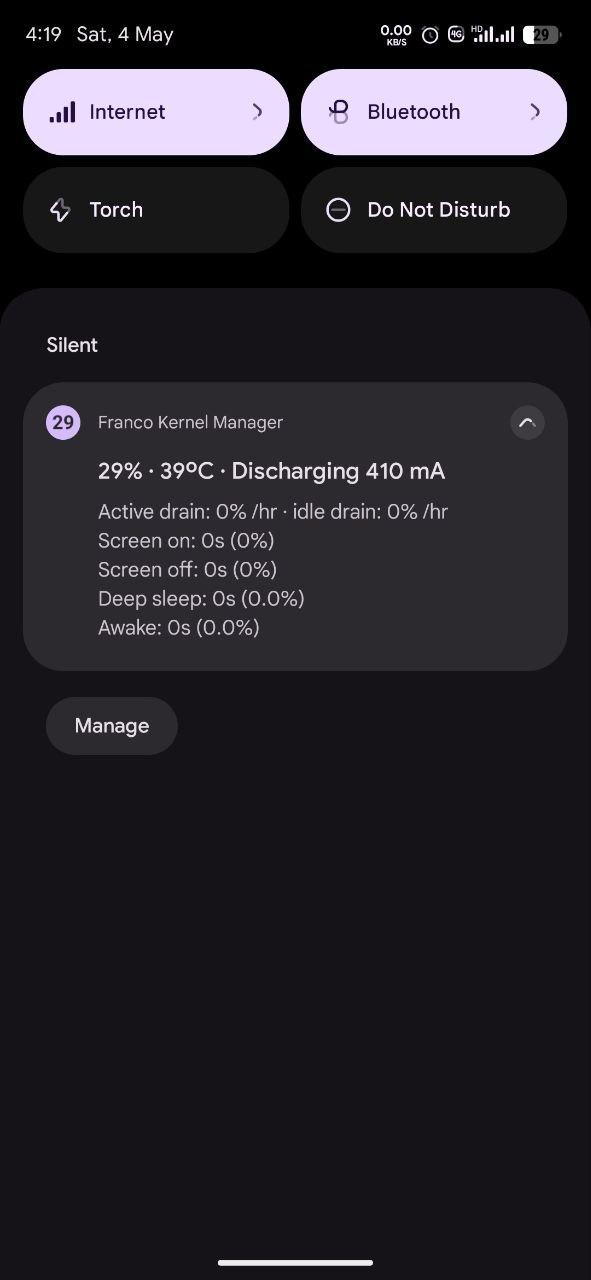
Task: Toggle the Bluetooth quick tile
Action: [434, 112]
